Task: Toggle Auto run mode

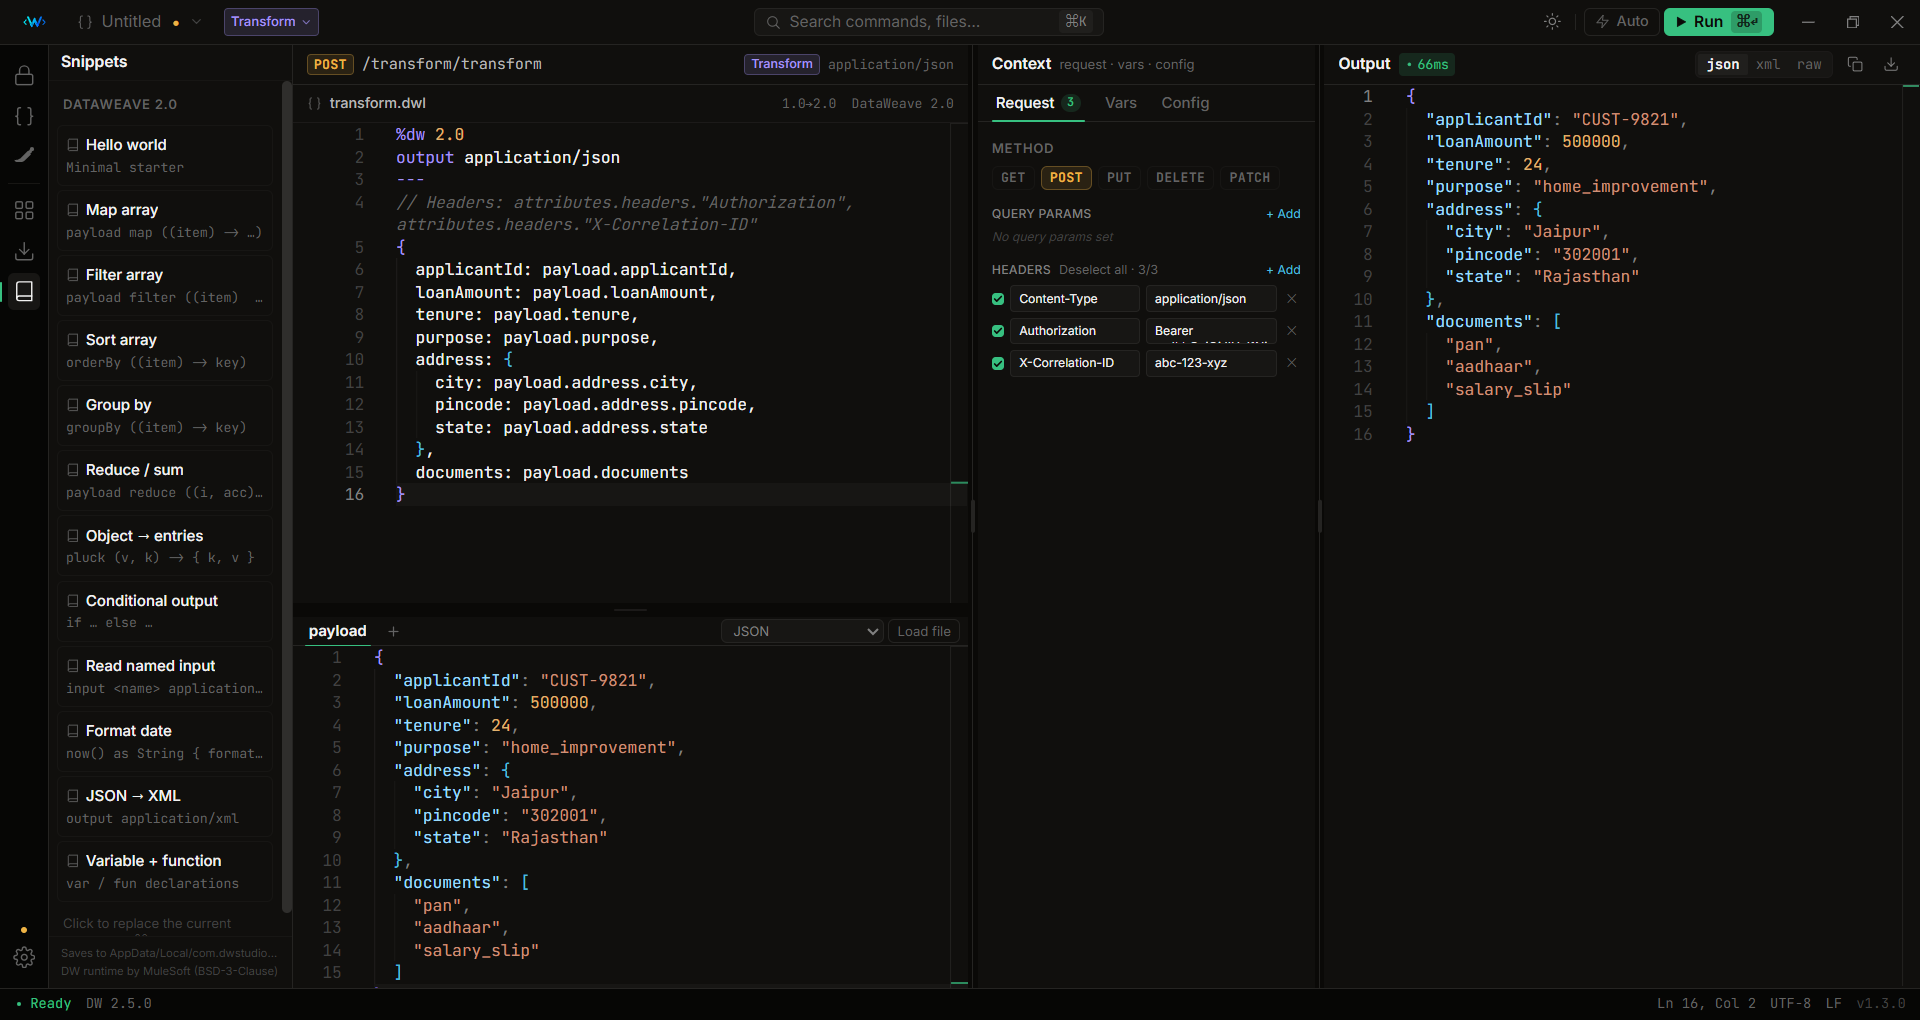Action: pos(1622,22)
